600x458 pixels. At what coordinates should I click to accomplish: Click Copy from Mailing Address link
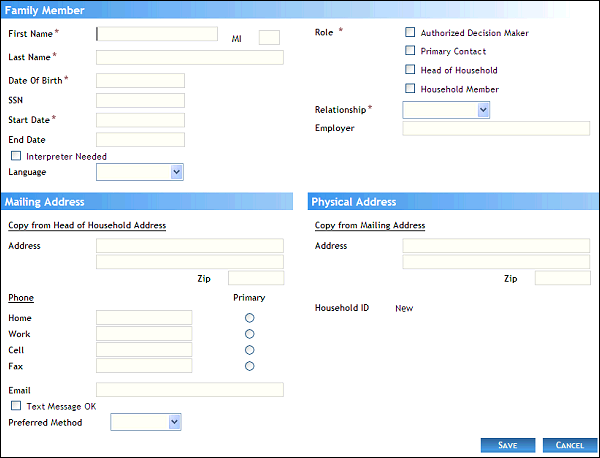pyautogui.click(x=369, y=226)
